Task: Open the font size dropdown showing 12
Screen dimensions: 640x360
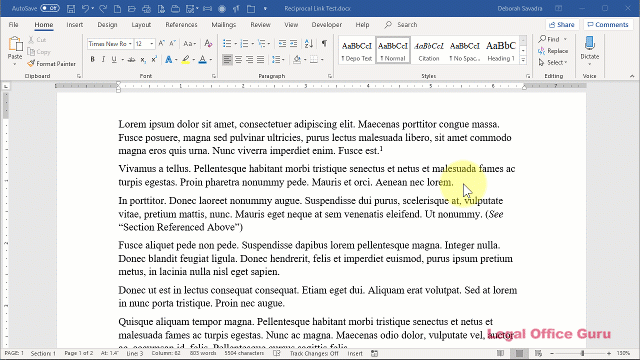Action: point(152,44)
